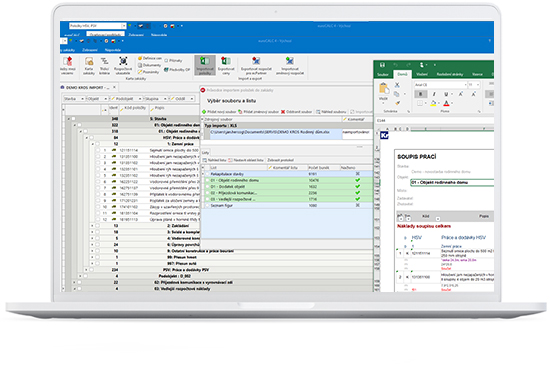Open Předvolby DP in ribbon
The image size is (550, 382).
[x=177, y=69]
